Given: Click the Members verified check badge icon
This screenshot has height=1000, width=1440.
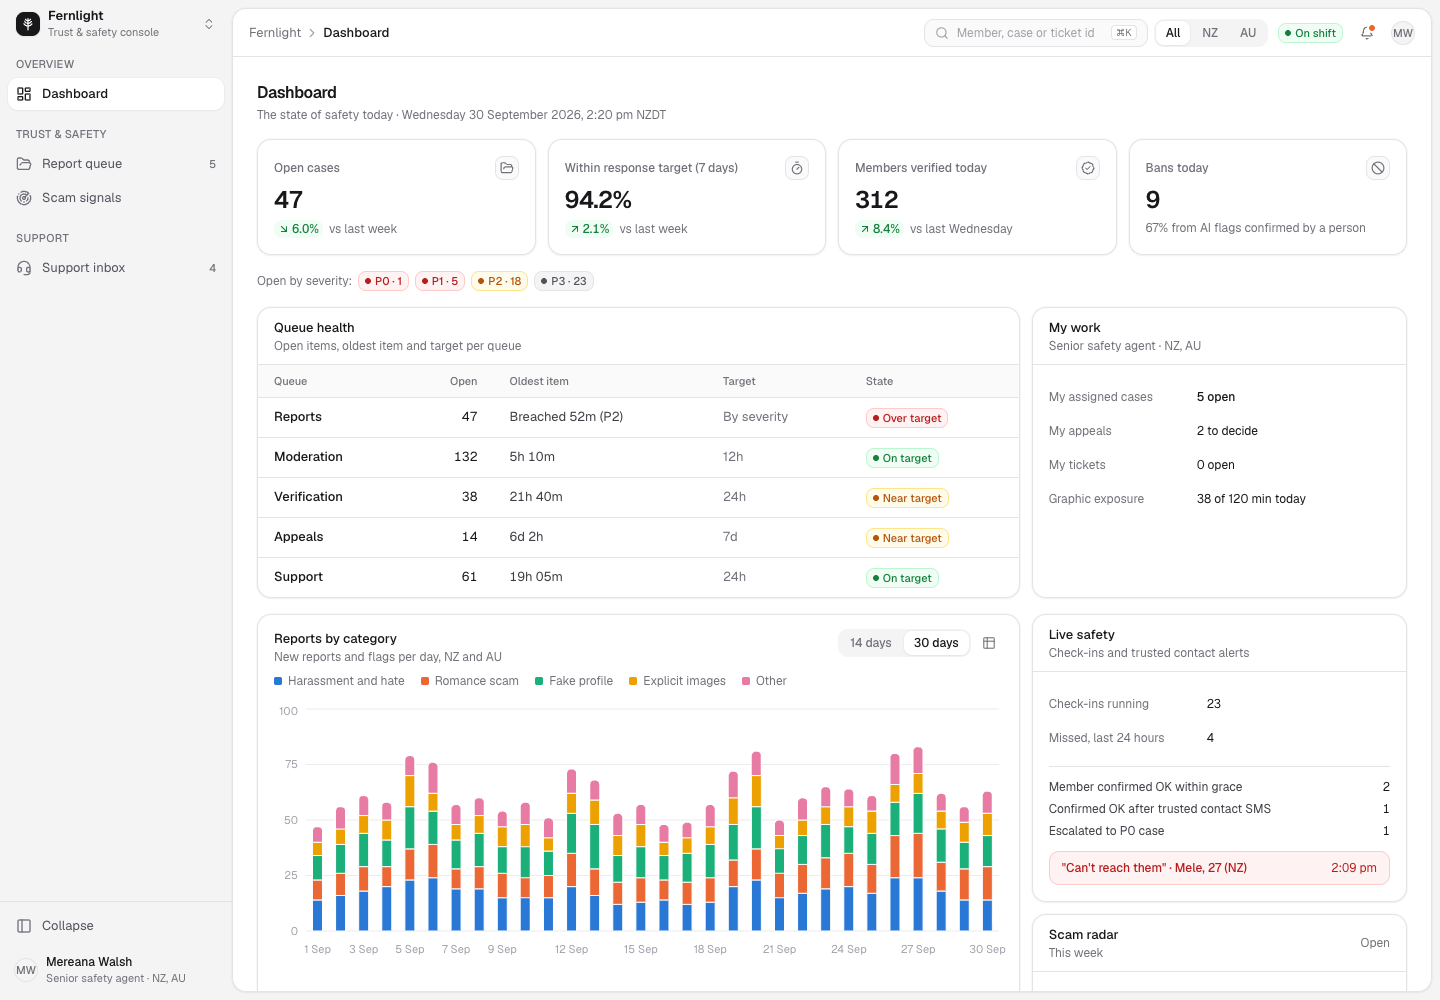Looking at the screenshot, I should coord(1088,168).
